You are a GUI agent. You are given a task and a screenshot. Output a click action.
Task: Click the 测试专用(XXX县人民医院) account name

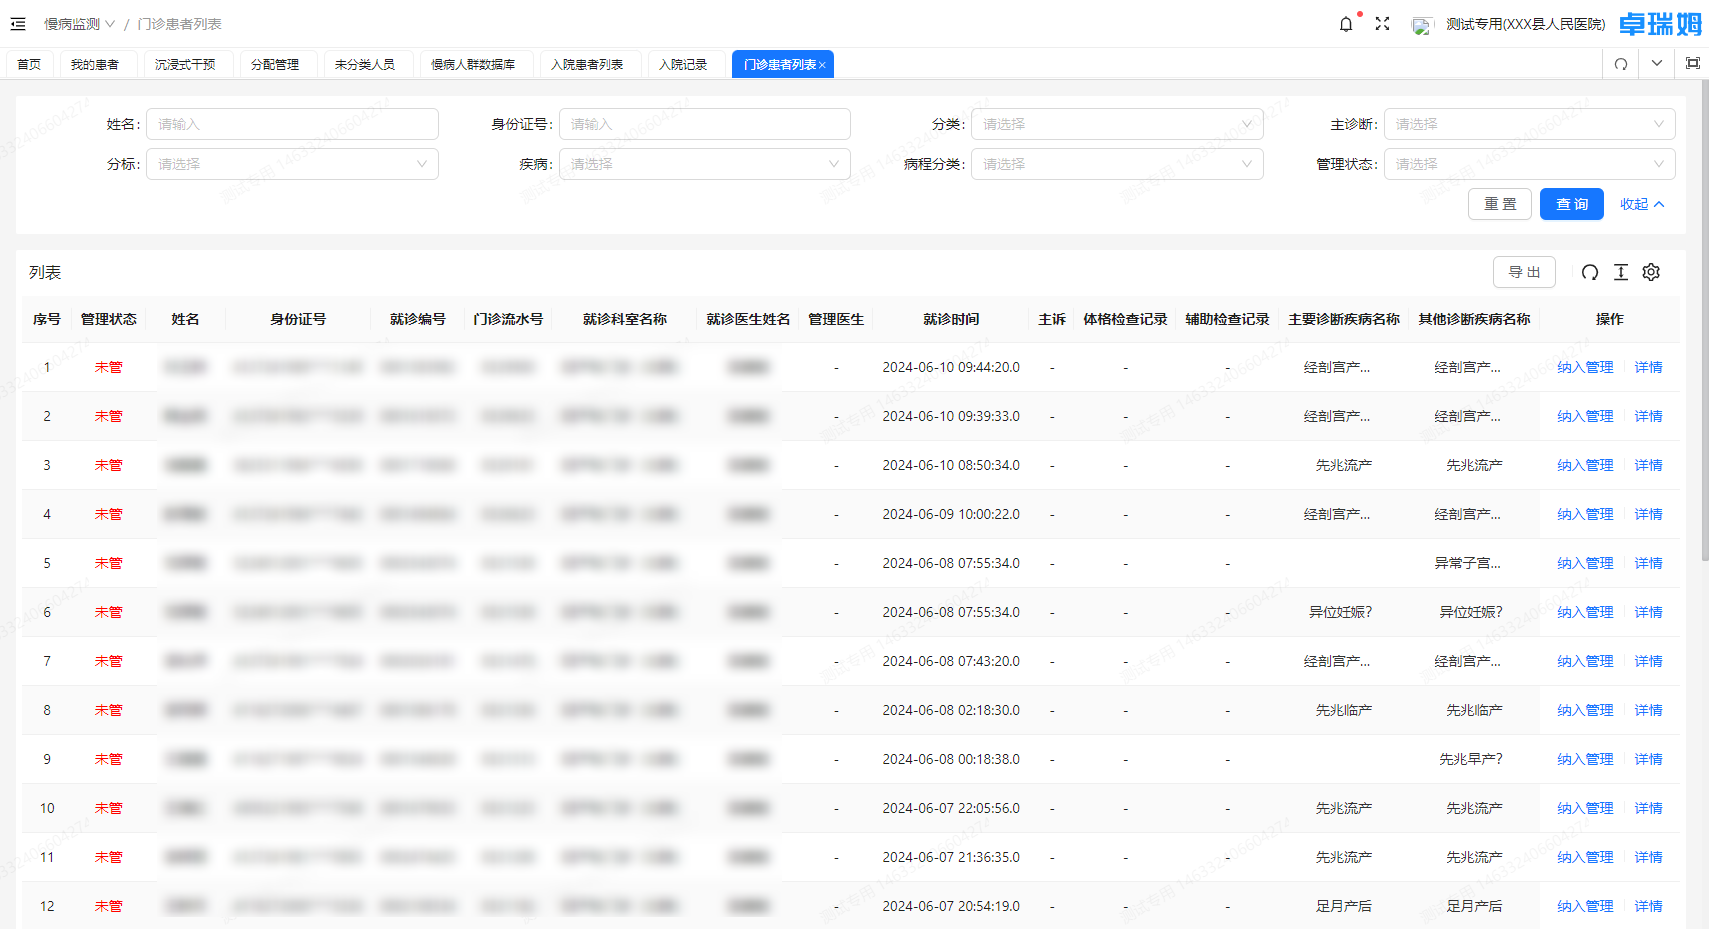[x=1525, y=24]
